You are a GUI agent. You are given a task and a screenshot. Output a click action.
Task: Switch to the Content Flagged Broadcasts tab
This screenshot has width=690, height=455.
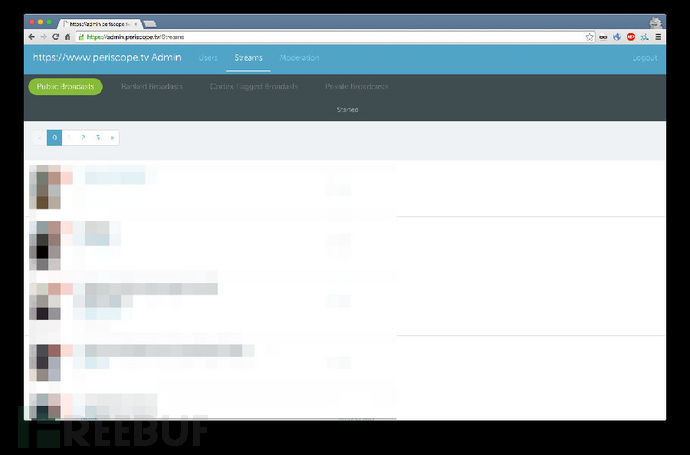[254, 86]
